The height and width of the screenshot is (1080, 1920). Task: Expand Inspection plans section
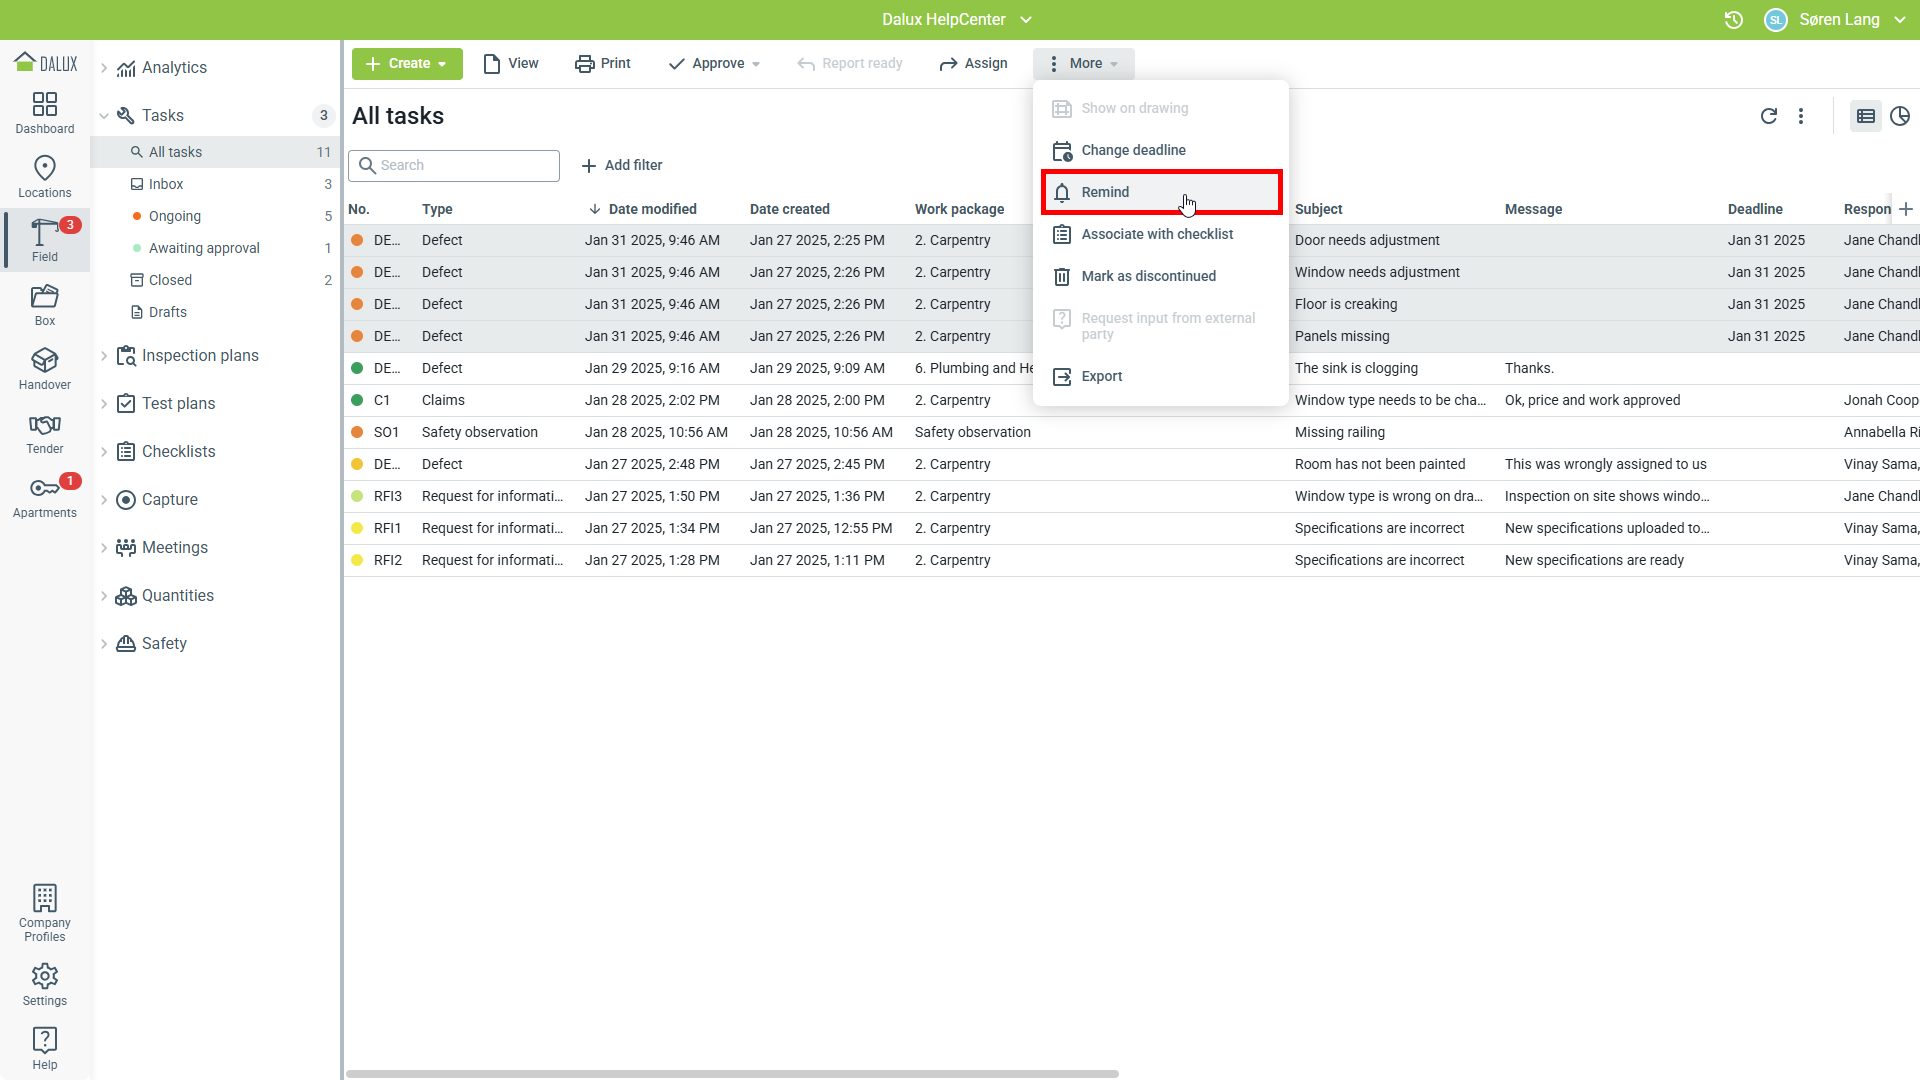pyautogui.click(x=104, y=356)
